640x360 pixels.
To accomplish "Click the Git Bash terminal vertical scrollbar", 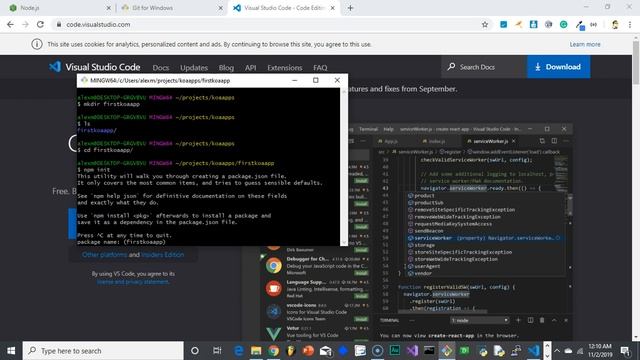I will (x=344, y=167).
